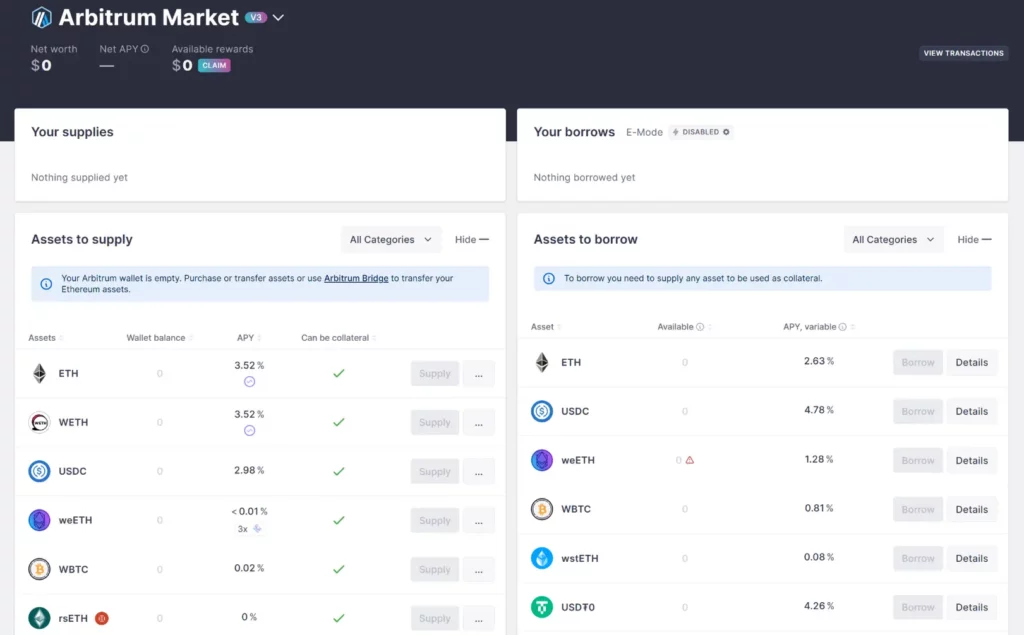
Task: Hide the Assets to borrow panel
Action: (974, 240)
